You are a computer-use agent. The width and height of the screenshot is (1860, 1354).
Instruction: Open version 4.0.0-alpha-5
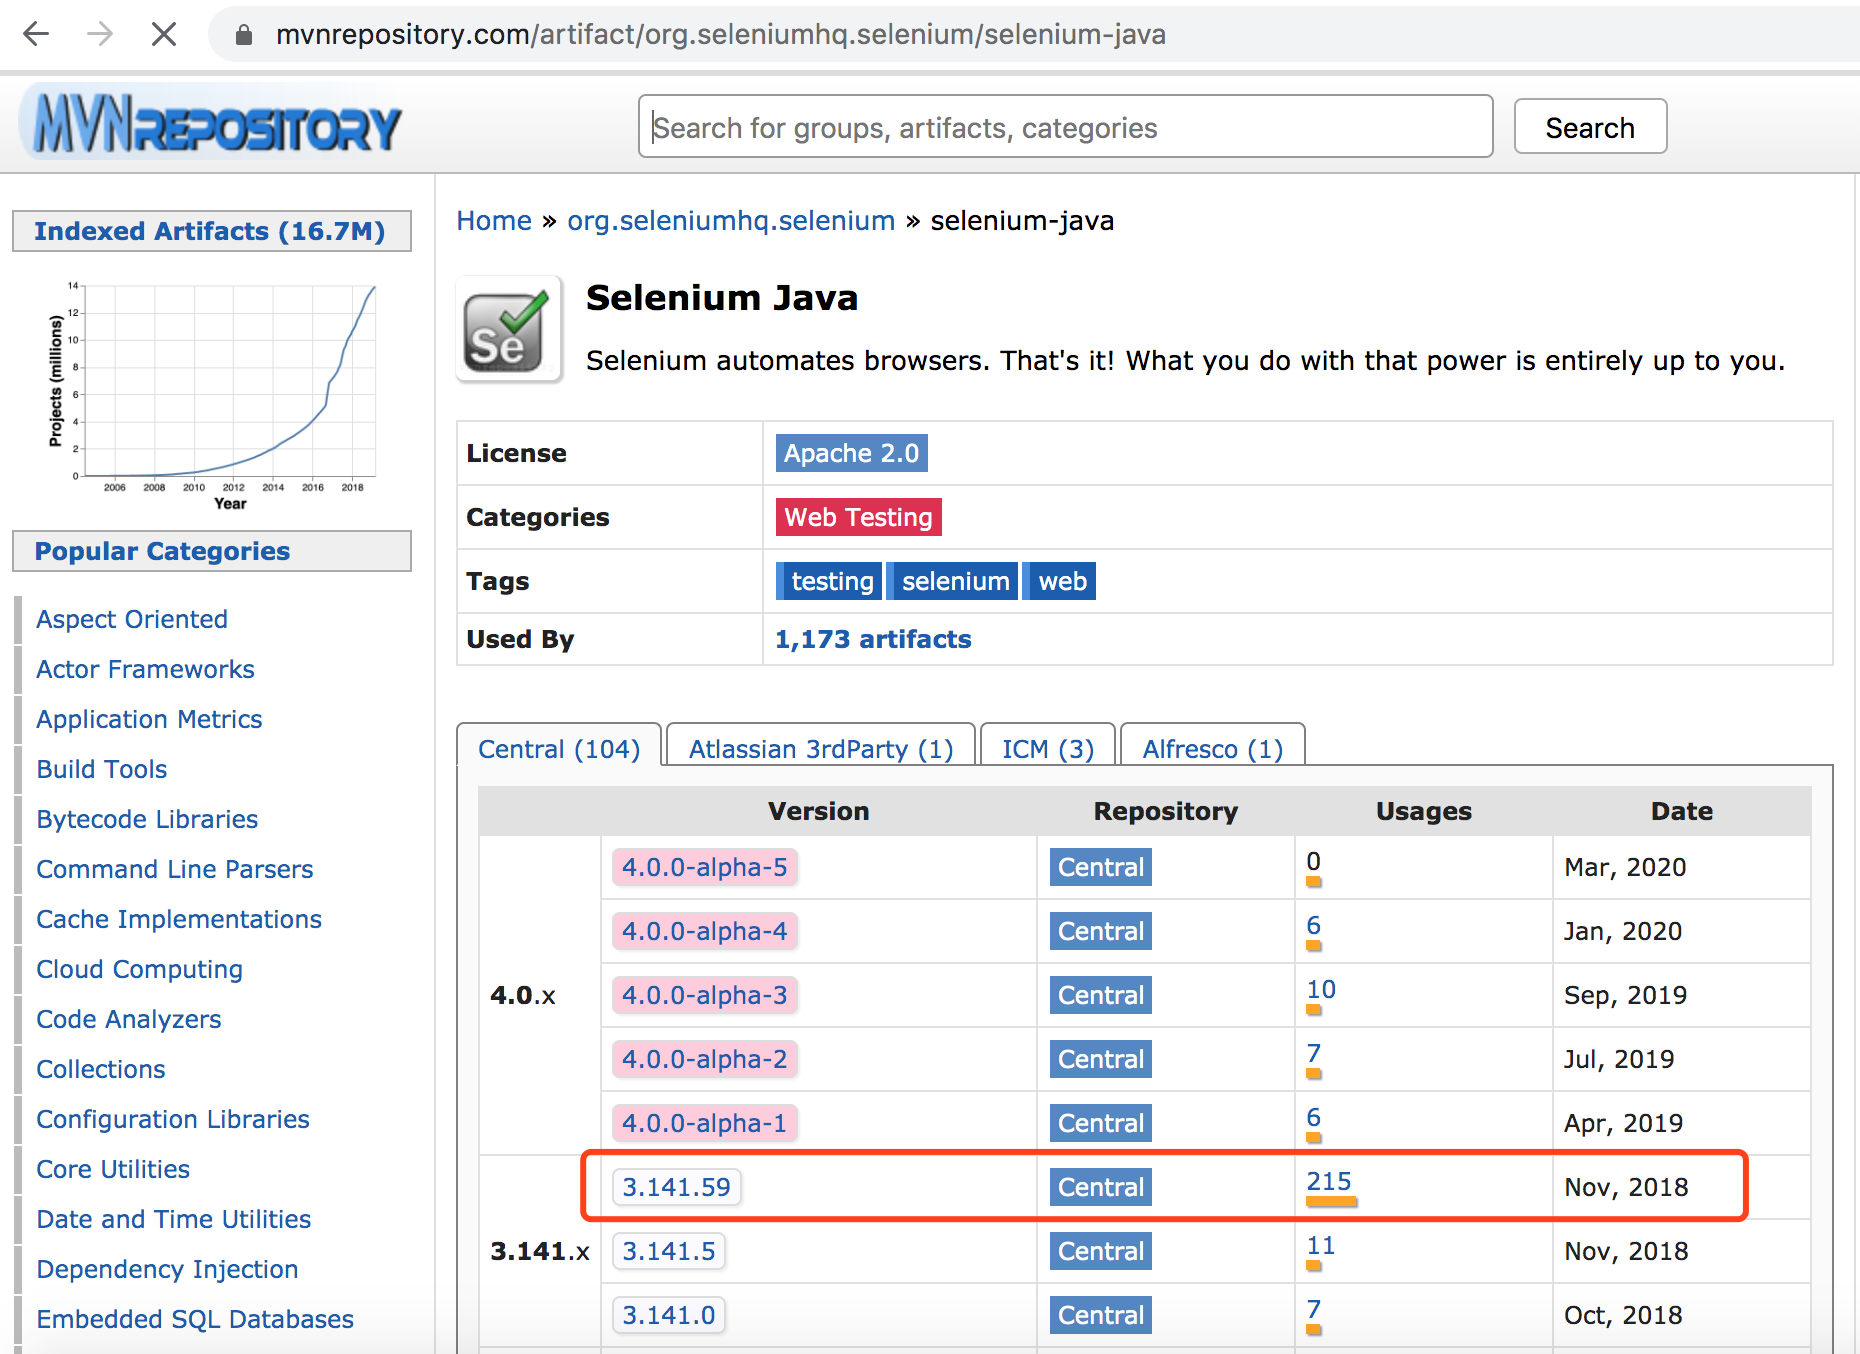[705, 867]
